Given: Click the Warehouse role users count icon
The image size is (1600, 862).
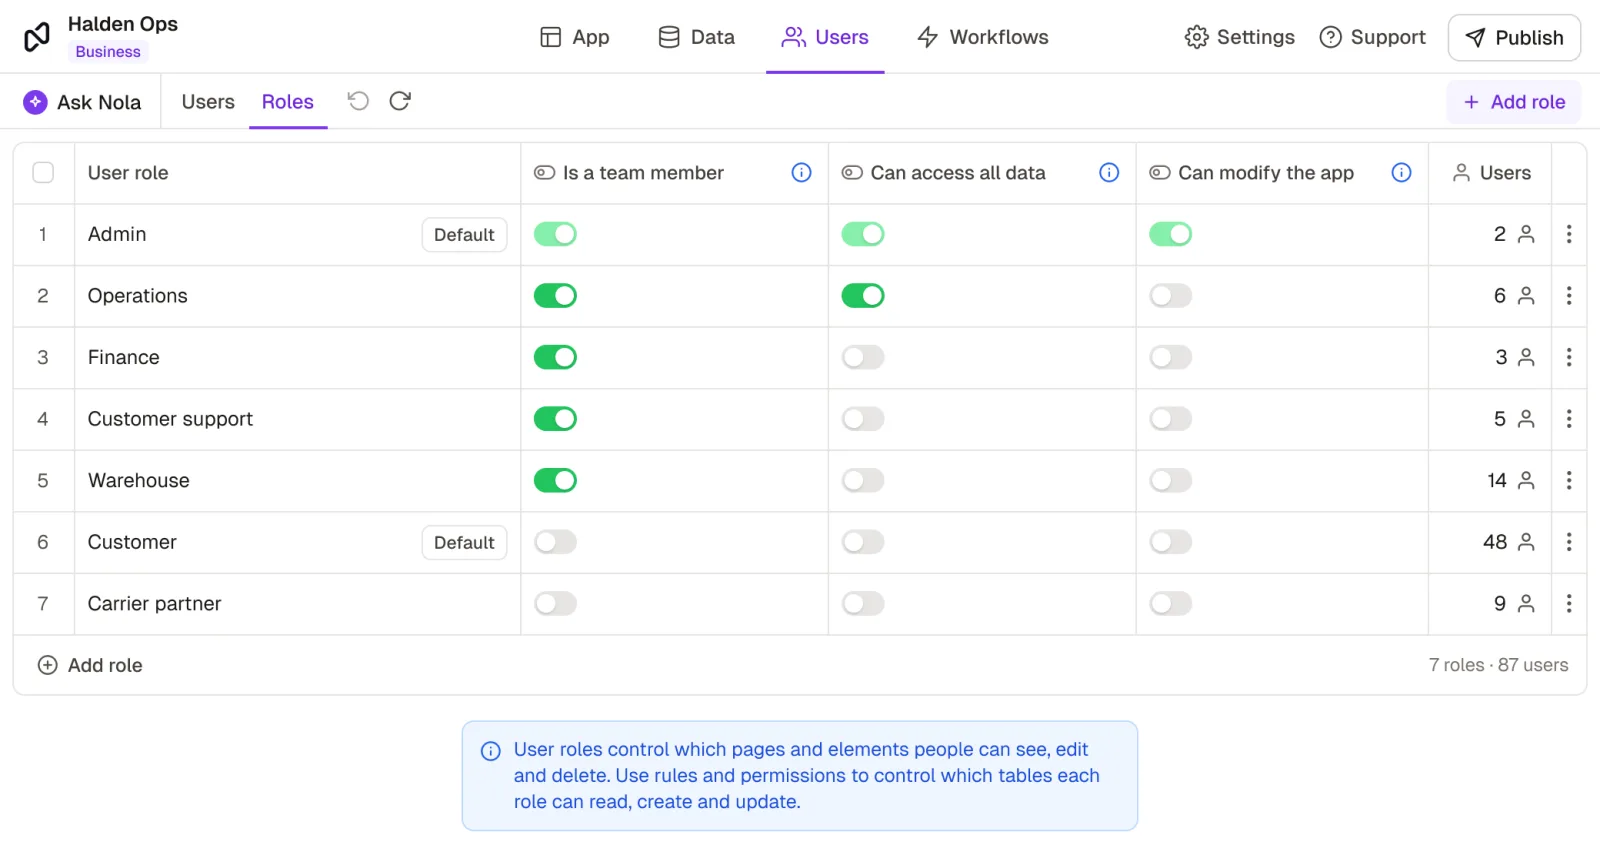Looking at the screenshot, I should coord(1526,480).
